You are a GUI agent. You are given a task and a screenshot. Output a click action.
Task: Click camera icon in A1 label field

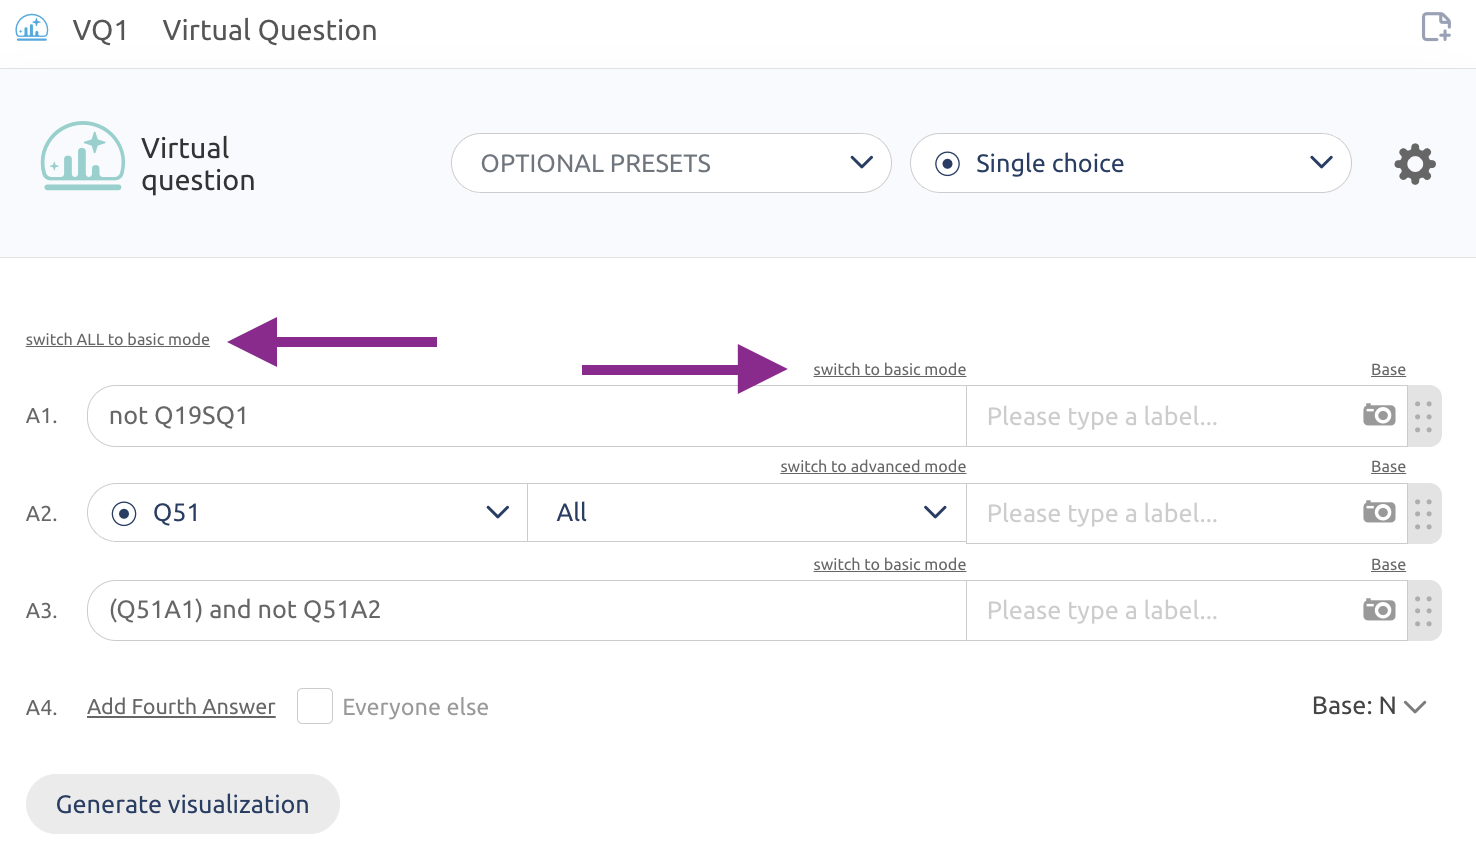pyautogui.click(x=1379, y=415)
